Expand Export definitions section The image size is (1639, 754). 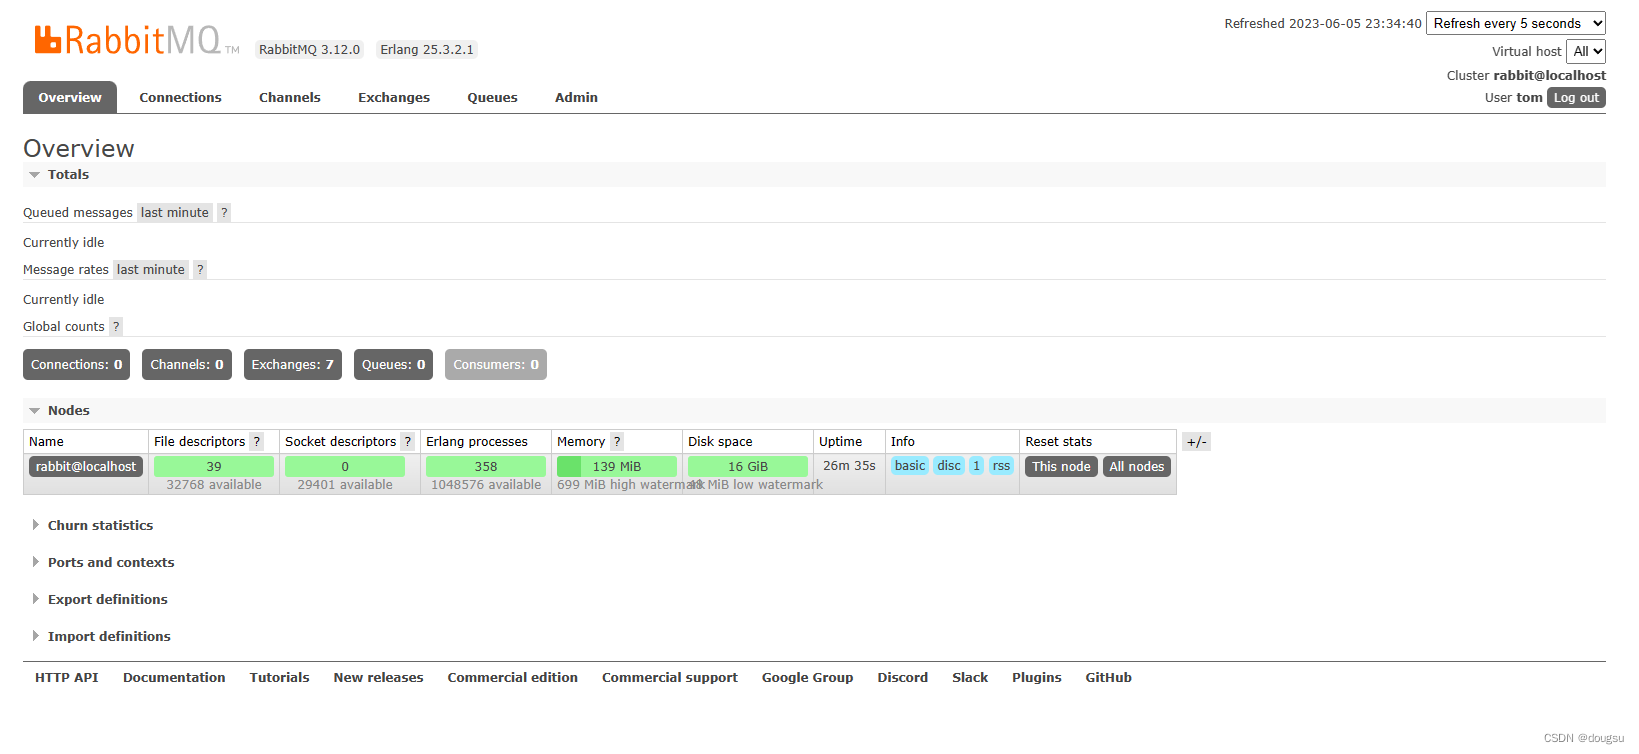tap(107, 600)
